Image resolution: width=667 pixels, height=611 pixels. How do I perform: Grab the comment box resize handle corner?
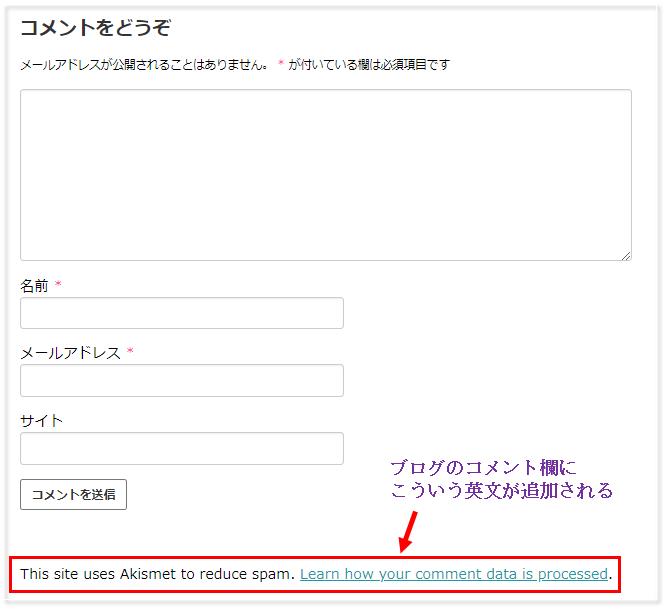point(626,256)
